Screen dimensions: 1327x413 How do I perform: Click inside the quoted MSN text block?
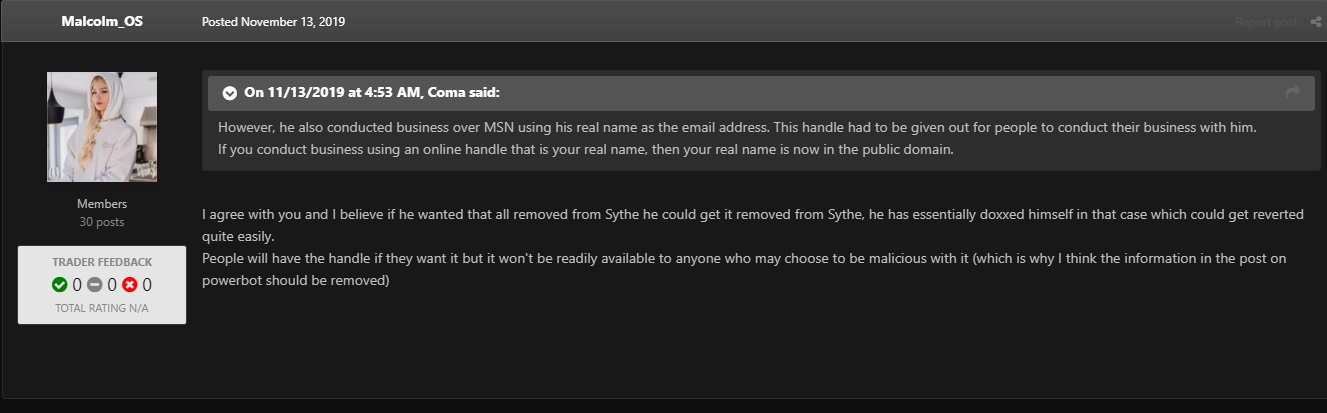point(737,139)
